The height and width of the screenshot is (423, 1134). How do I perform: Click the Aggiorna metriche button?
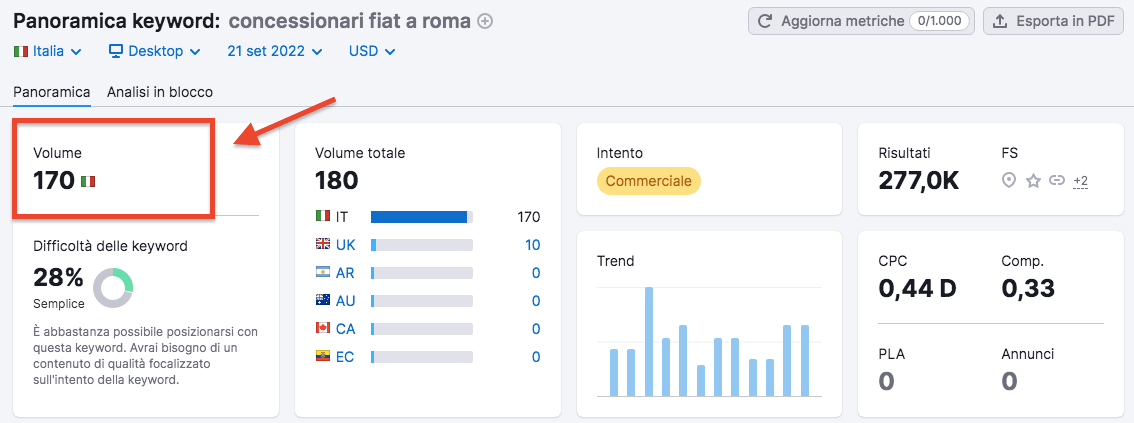pos(860,21)
